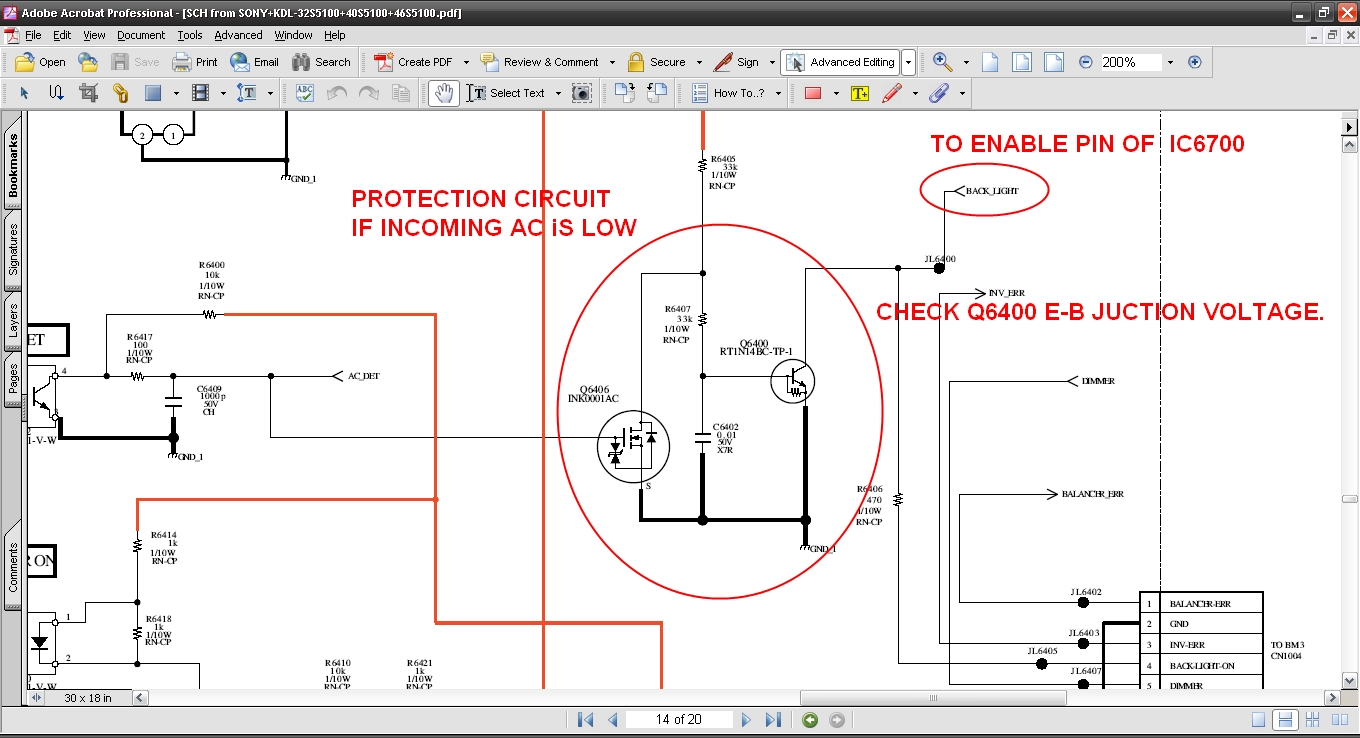Select the Snapshot camera tool
Image resolution: width=1360 pixels, height=738 pixels.
pyautogui.click(x=581, y=93)
